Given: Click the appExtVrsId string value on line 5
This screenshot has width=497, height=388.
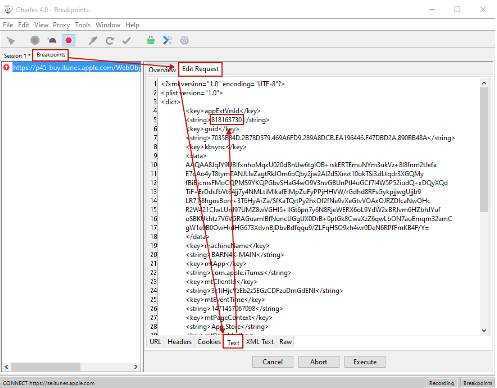Looking at the screenshot, I should pyautogui.click(x=226, y=119).
